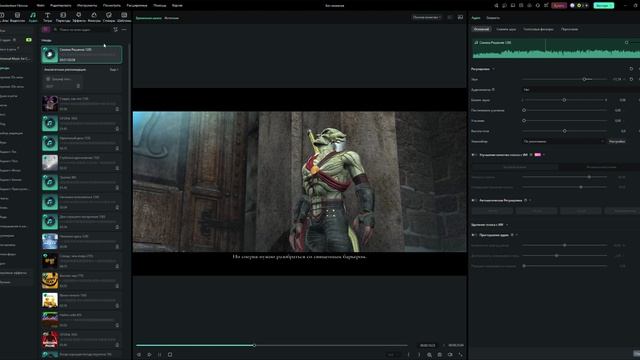Click the filter icon beside the audio search
This screenshot has width=640, height=360.
(116, 29)
